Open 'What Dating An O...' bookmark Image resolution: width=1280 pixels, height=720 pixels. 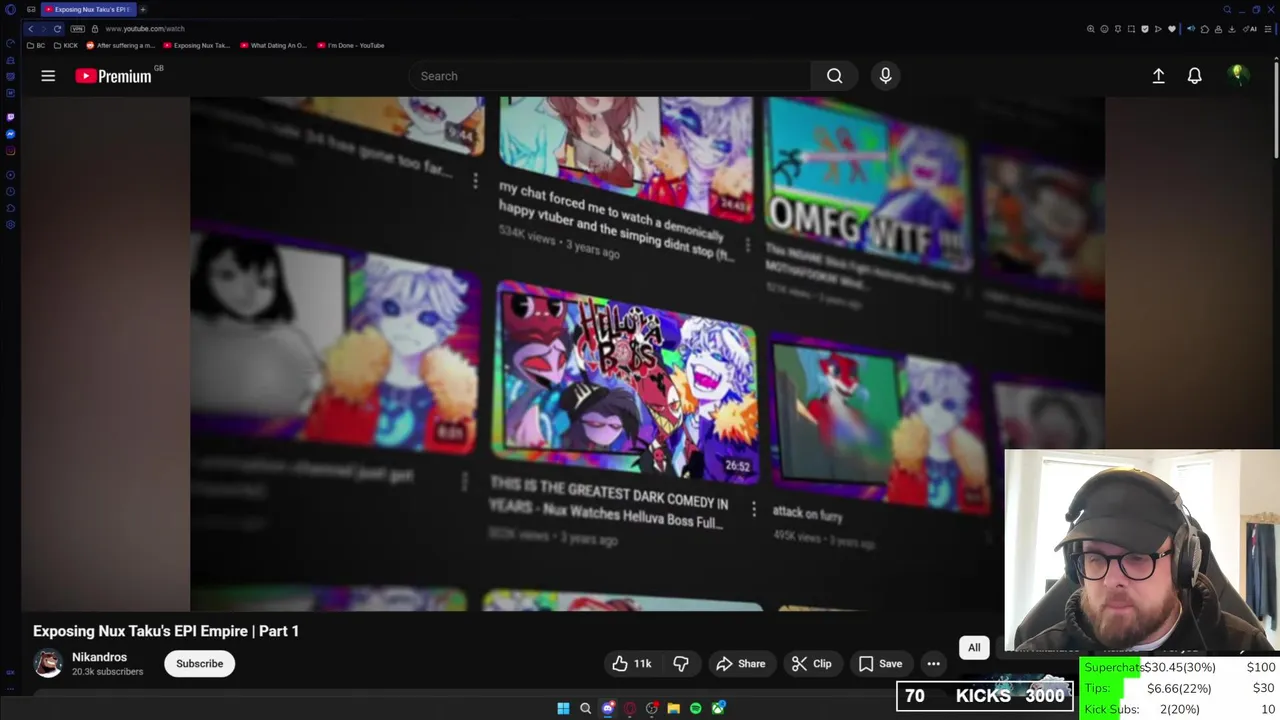[274, 45]
